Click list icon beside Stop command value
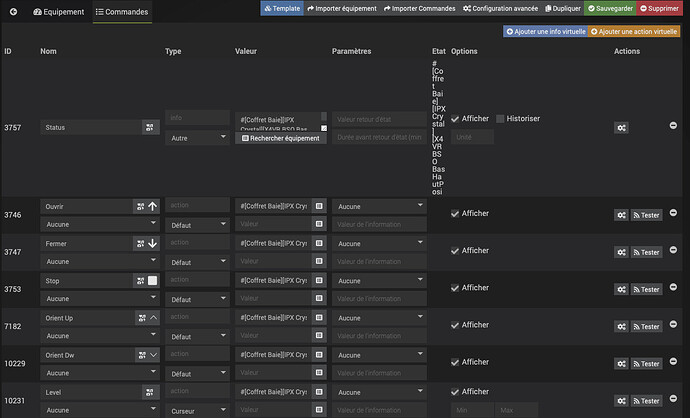The image size is (690, 418). 319,280
